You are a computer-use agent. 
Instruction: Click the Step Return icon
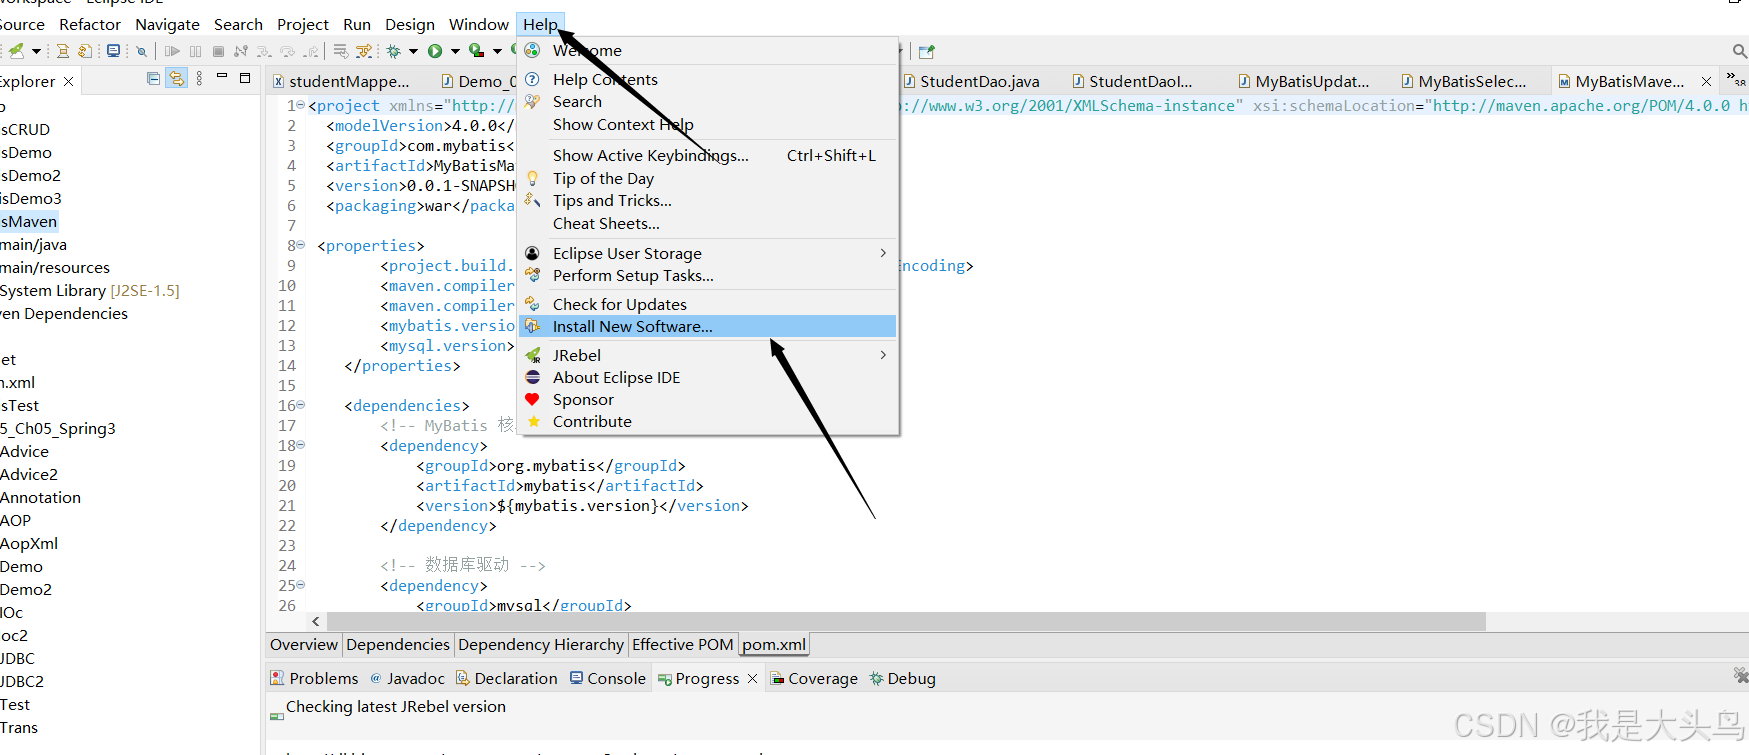coord(311,51)
